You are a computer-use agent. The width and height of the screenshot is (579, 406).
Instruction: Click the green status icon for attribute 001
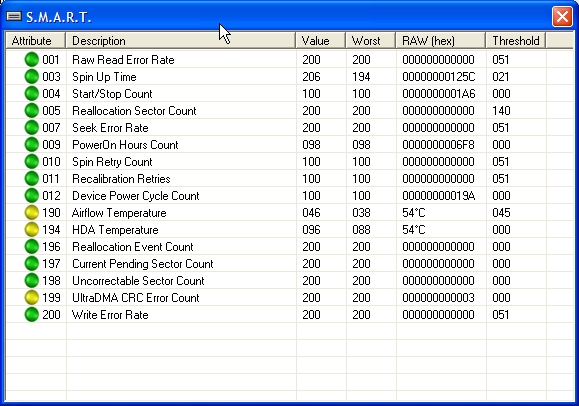pos(32,59)
